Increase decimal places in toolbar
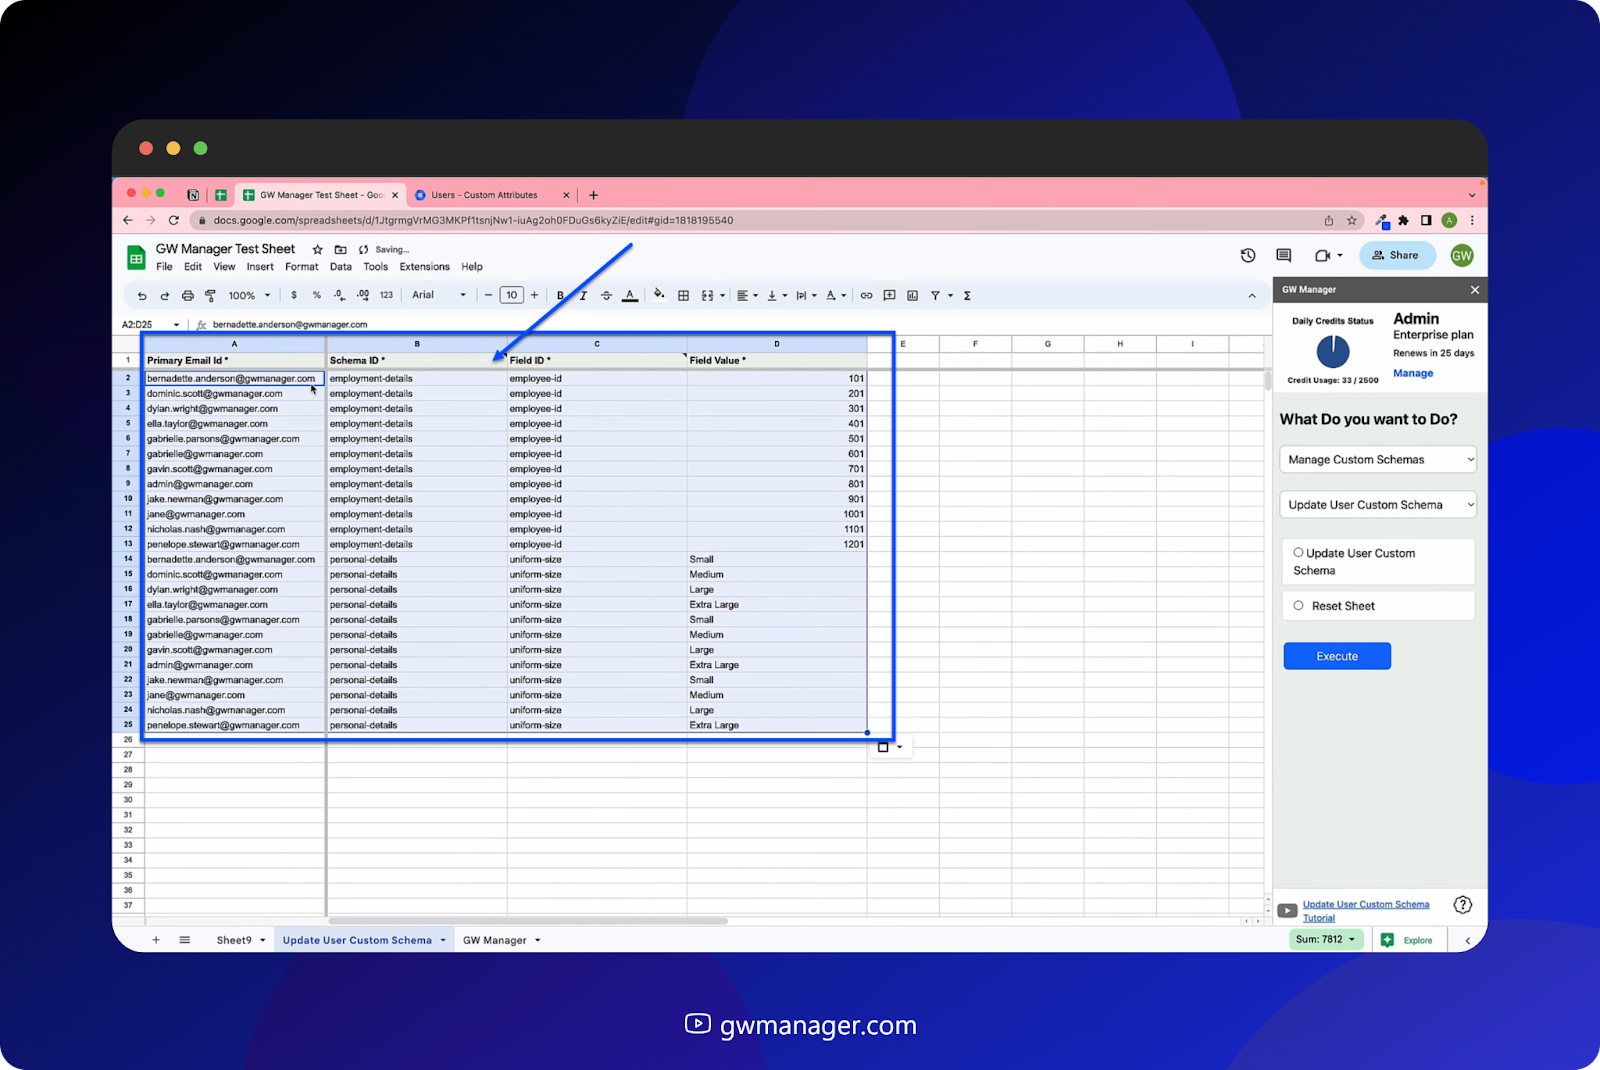1600x1070 pixels. point(363,296)
